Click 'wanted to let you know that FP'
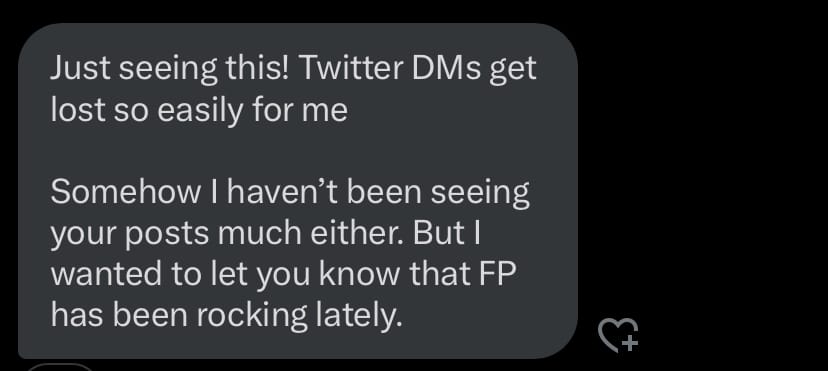Screen dimensions: 828x371 click(x=283, y=274)
